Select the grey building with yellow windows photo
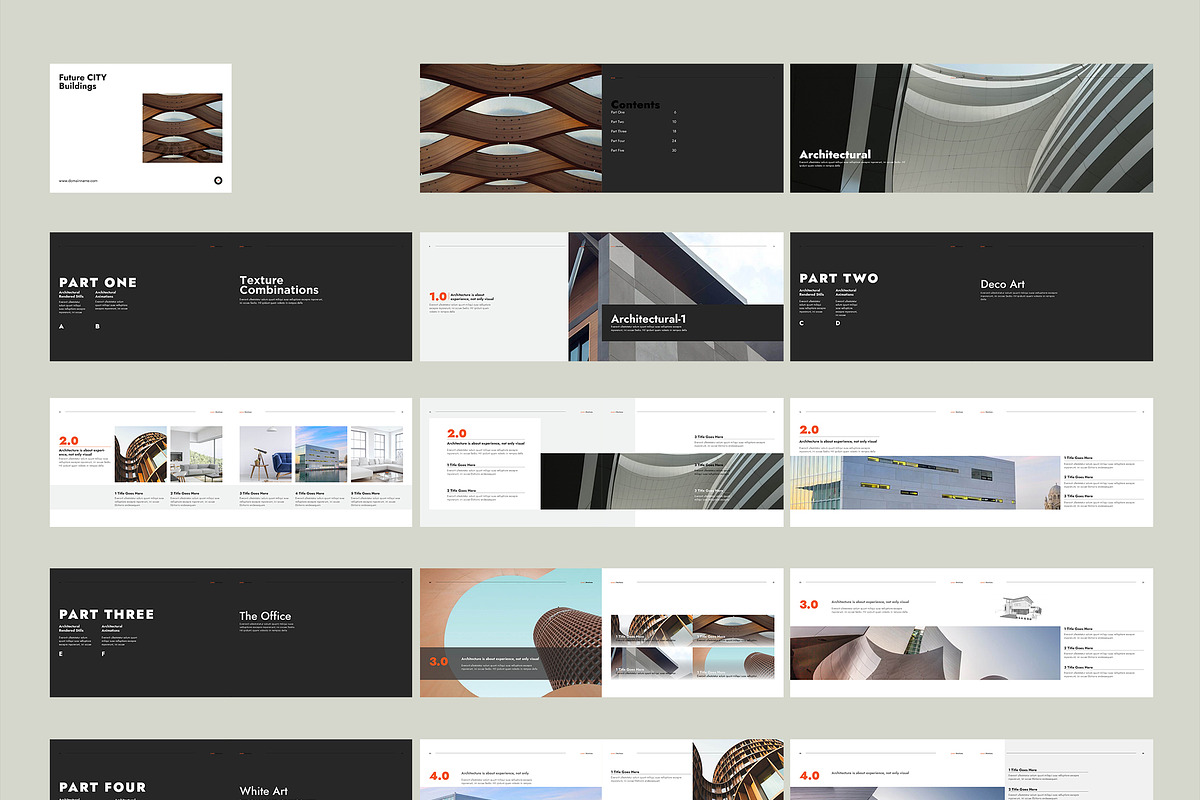 click(x=926, y=481)
